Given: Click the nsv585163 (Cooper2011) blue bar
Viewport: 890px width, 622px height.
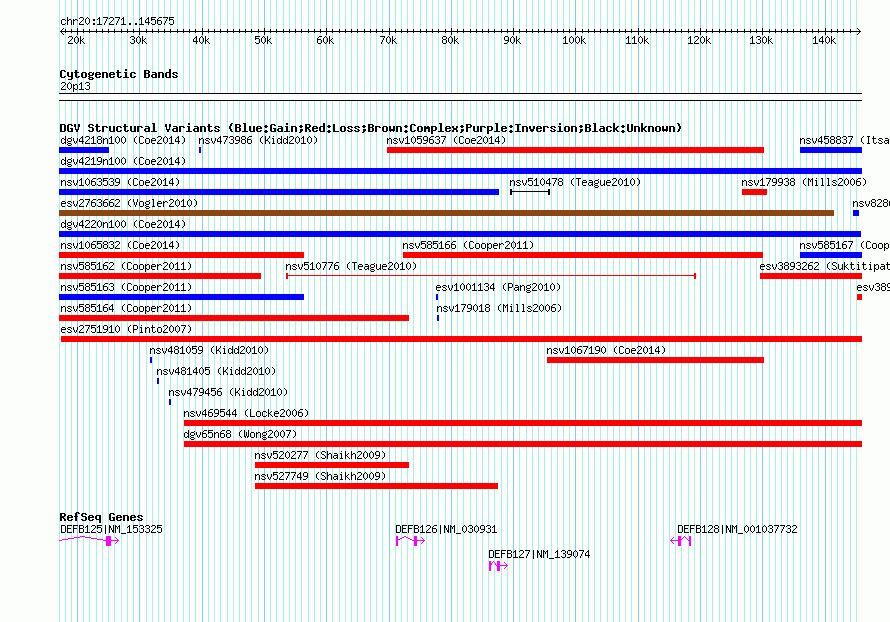Looking at the screenshot, I should pyautogui.click(x=182, y=297).
